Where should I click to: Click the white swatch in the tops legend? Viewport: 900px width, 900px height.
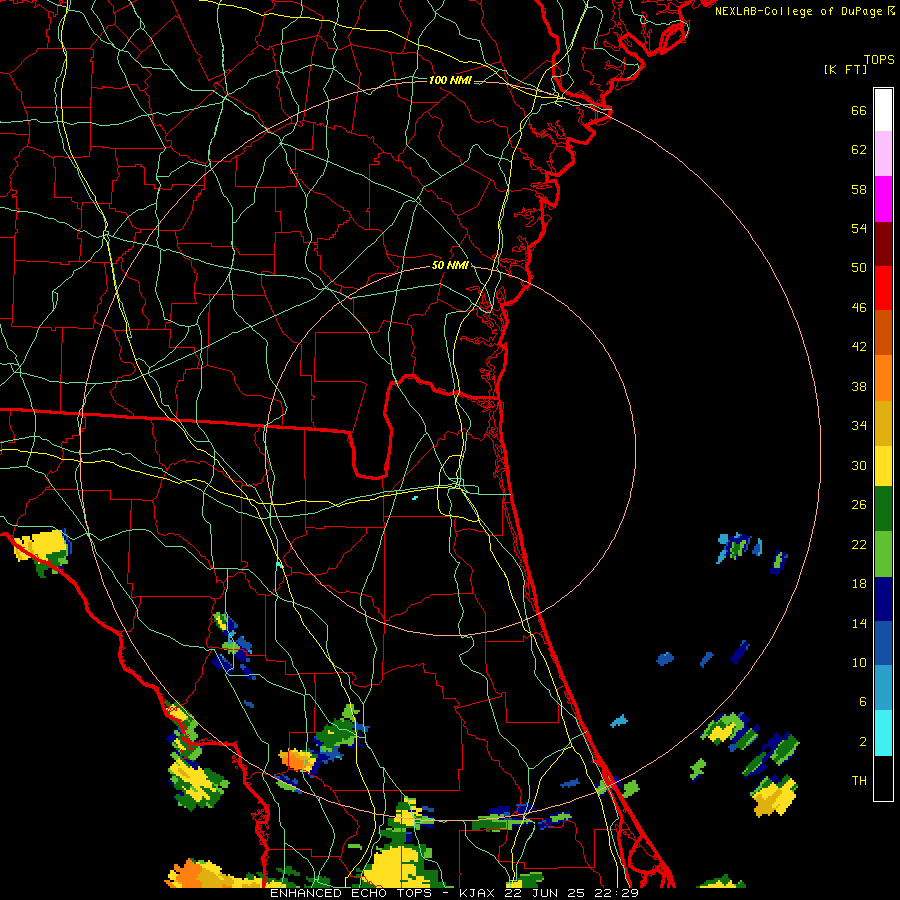click(883, 110)
